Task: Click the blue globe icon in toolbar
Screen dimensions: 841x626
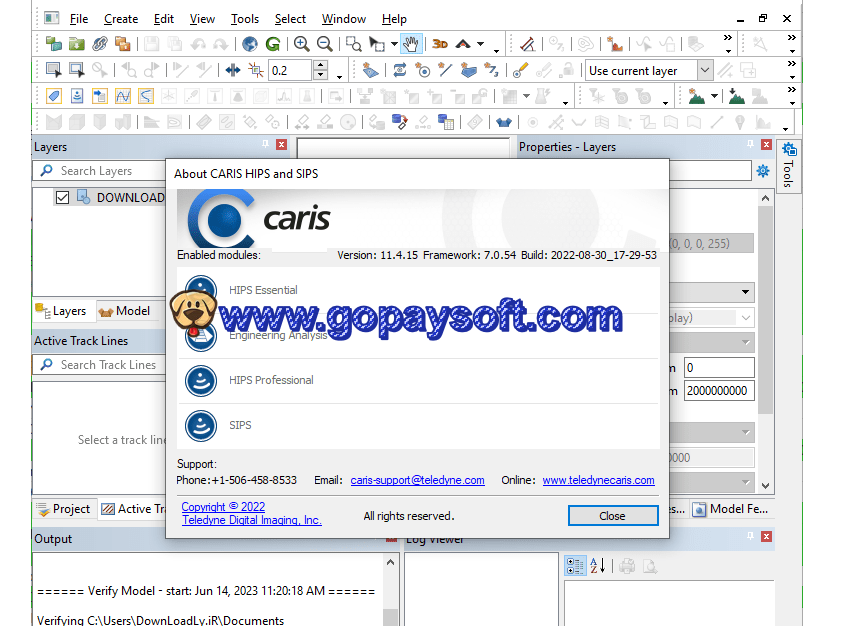Action: click(249, 44)
